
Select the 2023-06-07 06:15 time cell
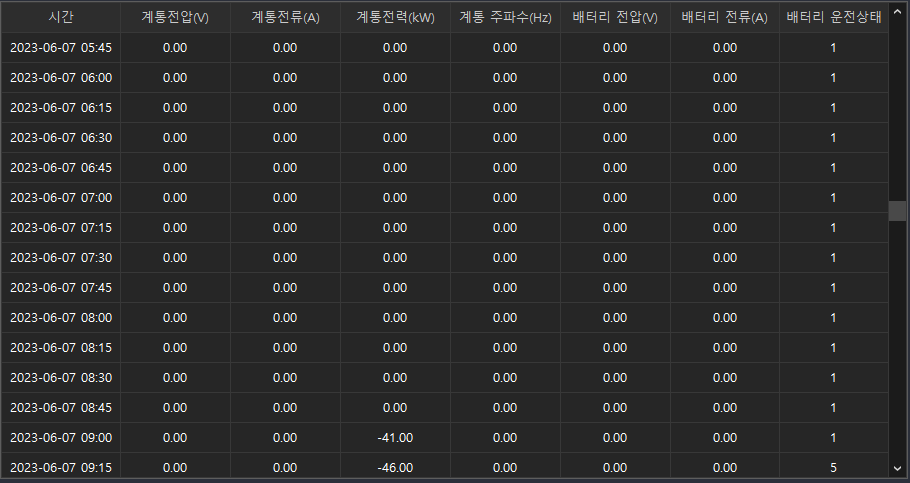click(x=61, y=108)
